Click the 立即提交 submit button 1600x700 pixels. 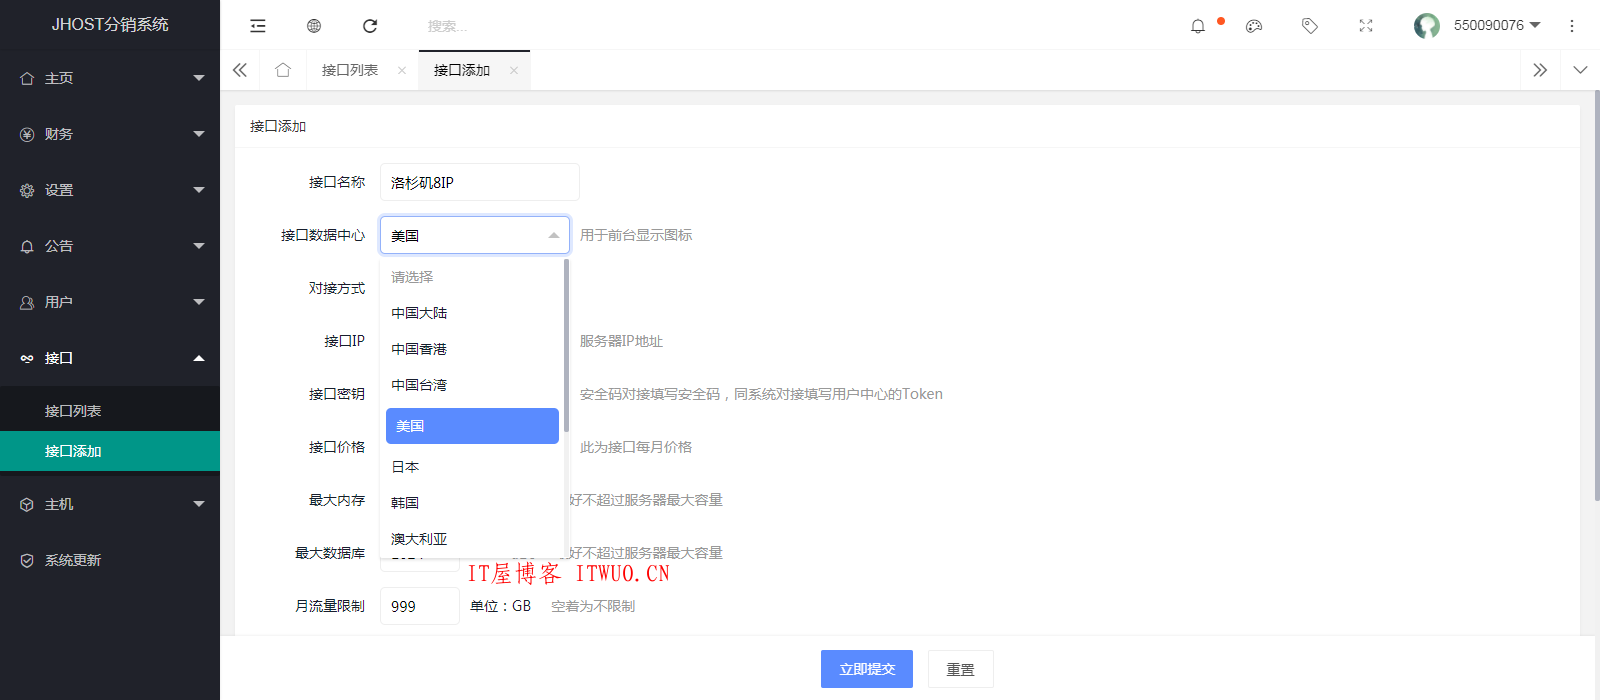click(x=867, y=669)
